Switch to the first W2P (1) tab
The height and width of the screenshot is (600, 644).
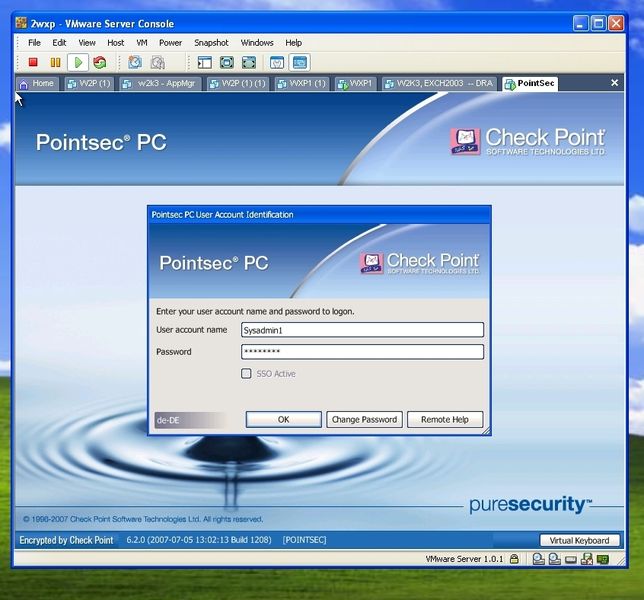[x=89, y=83]
